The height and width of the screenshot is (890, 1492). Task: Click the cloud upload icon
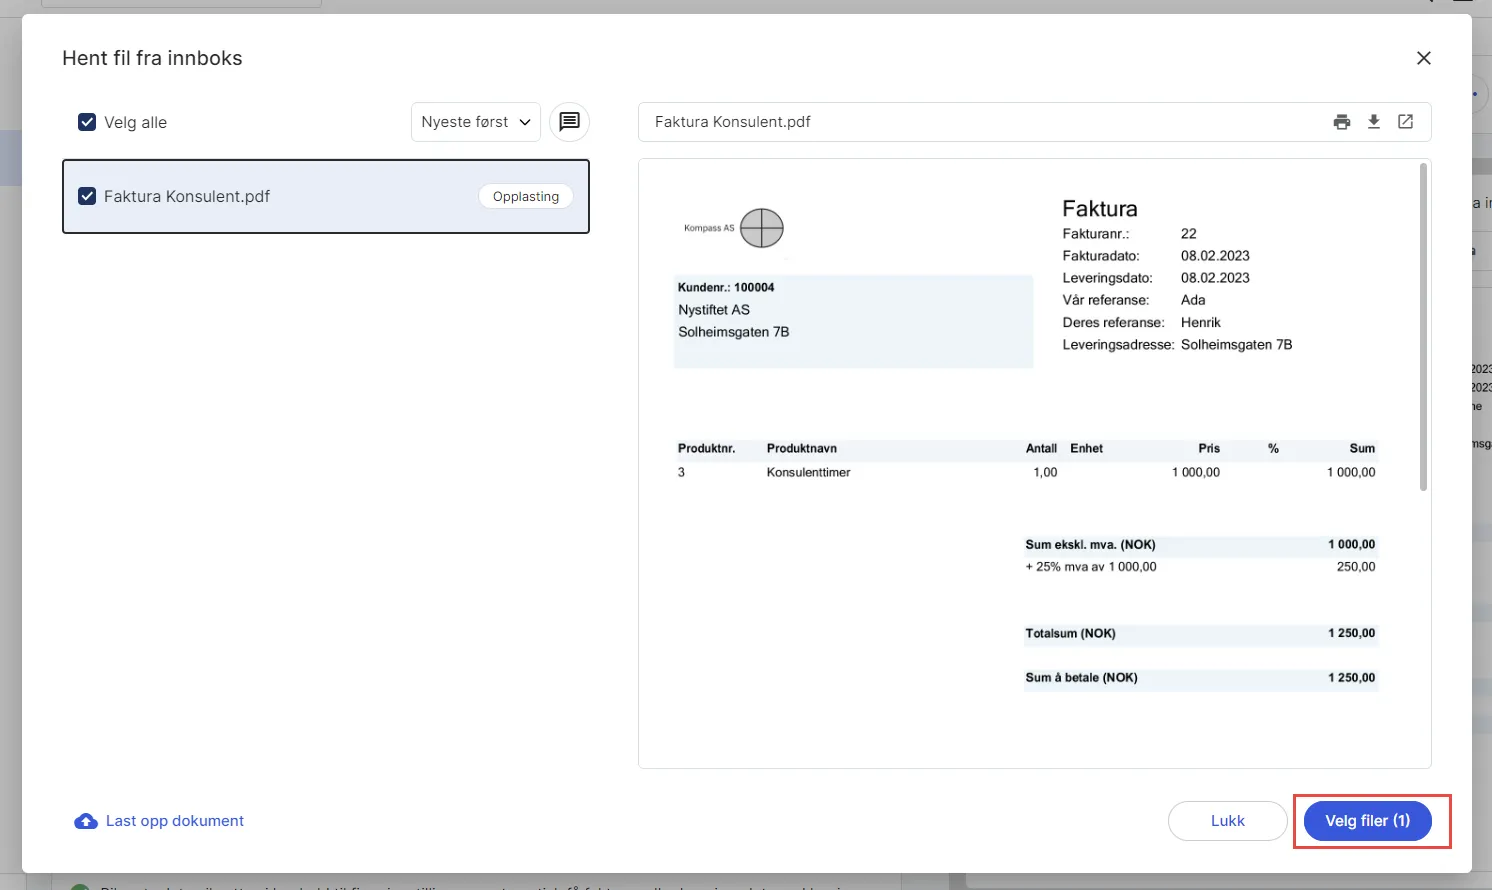tap(86, 821)
